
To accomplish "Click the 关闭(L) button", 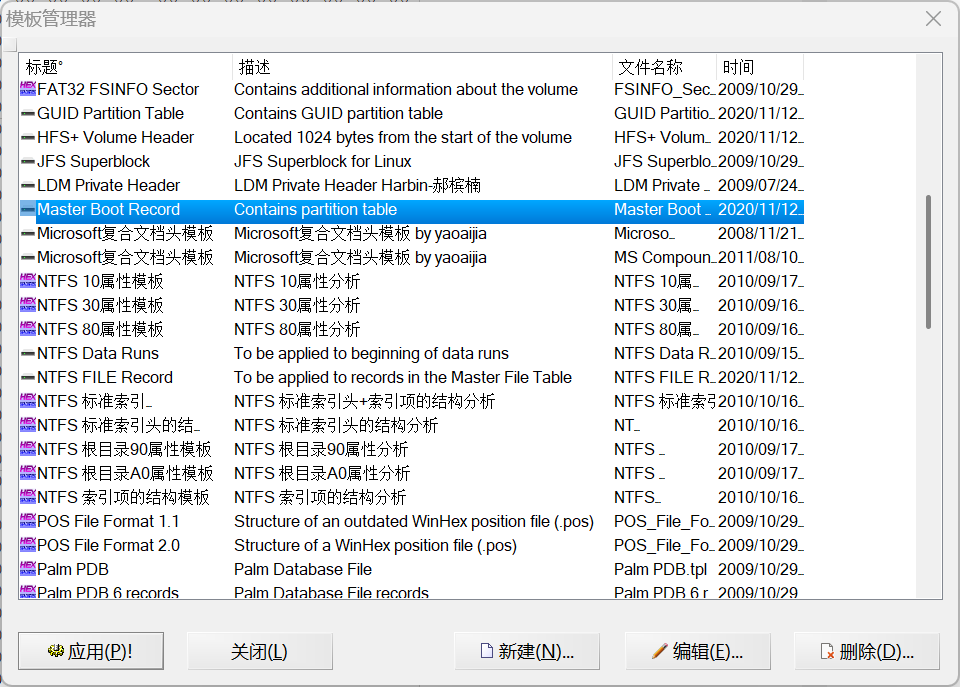I will click(259, 651).
